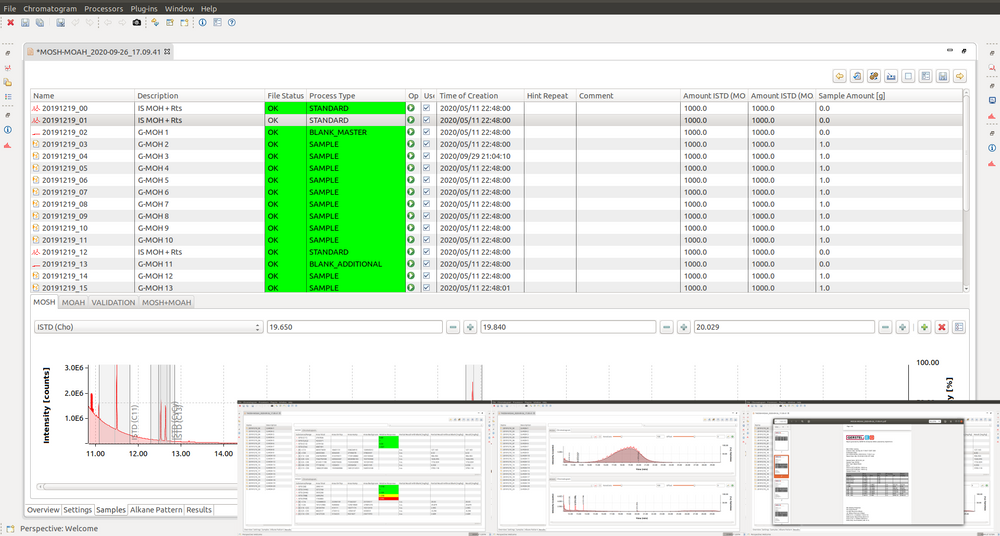Click the colored list icon in left sidebar
Viewport: 1000px width, 536px height.
click(8, 96)
